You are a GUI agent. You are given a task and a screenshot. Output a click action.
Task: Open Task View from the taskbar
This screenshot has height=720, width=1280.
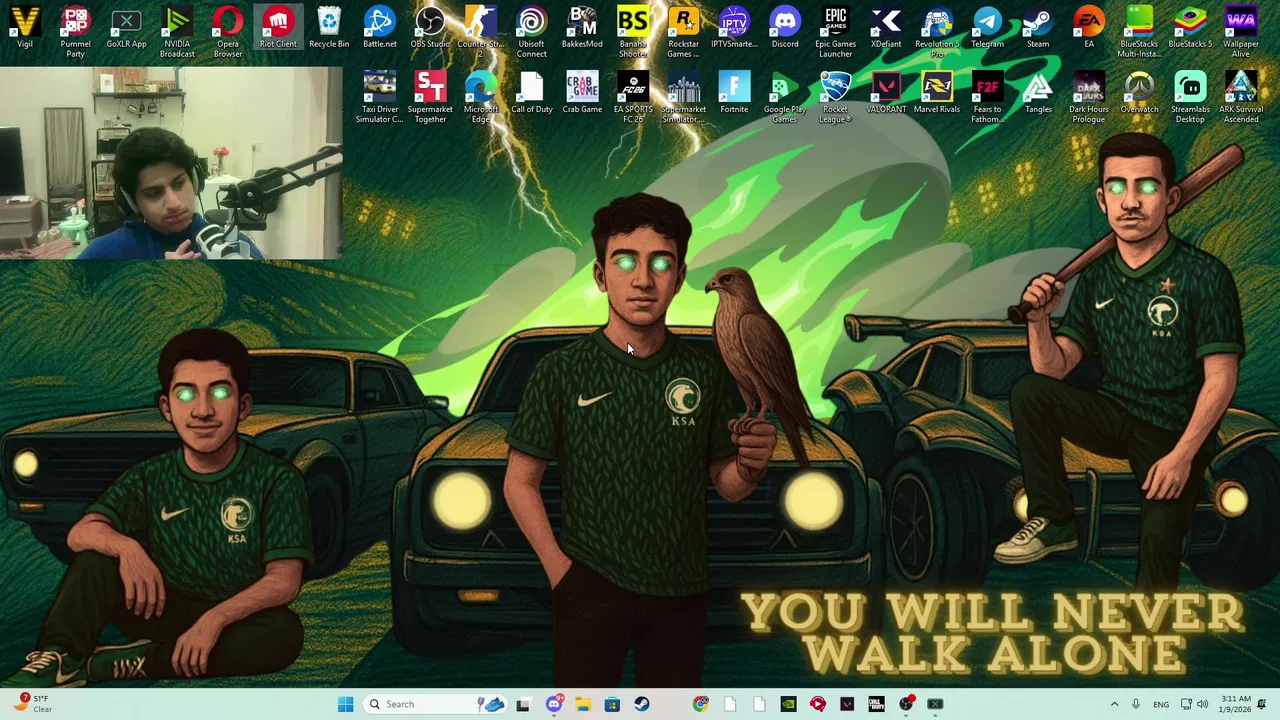click(523, 704)
